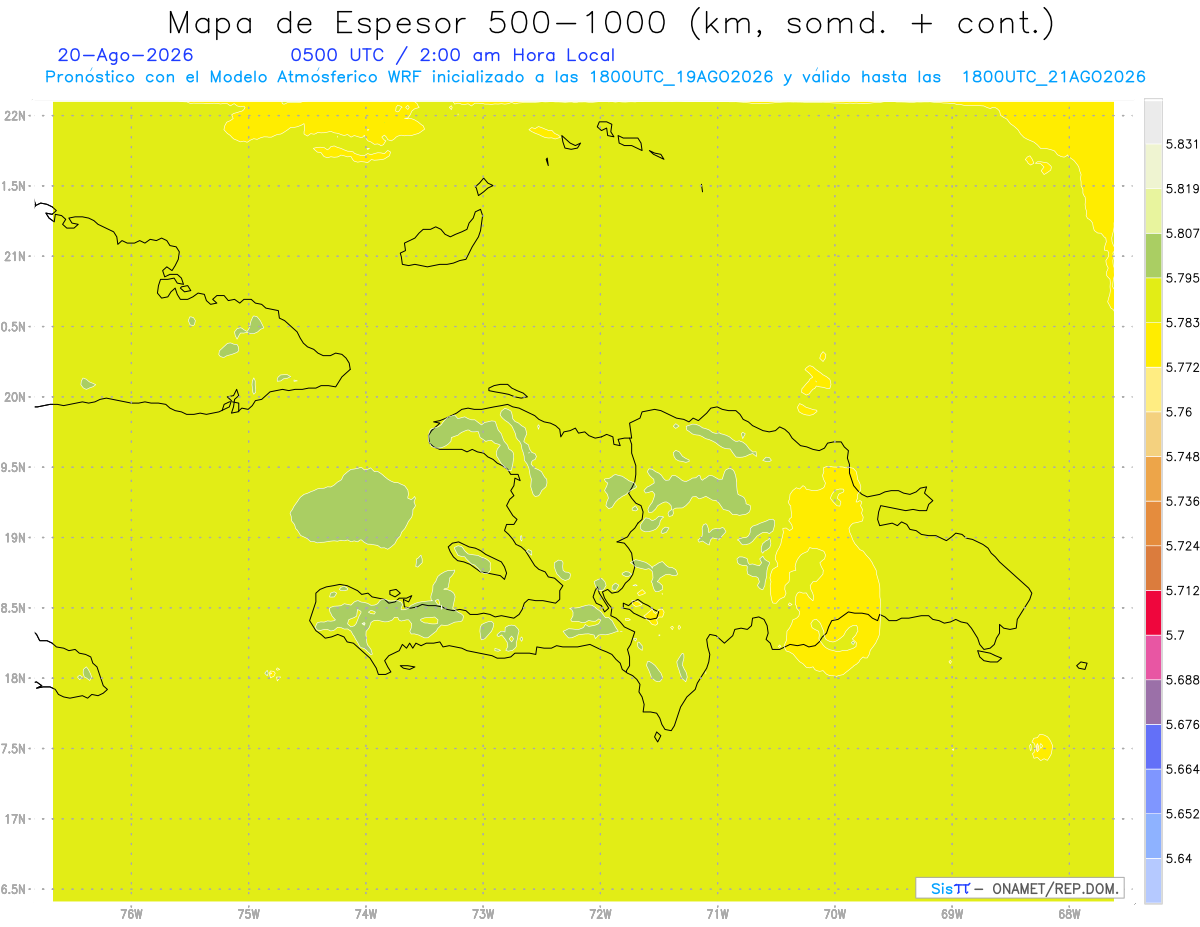The width and height of the screenshot is (1200, 927).
Task: Click the '5.664' colorbar value
Action: click(x=1182, y=769)
